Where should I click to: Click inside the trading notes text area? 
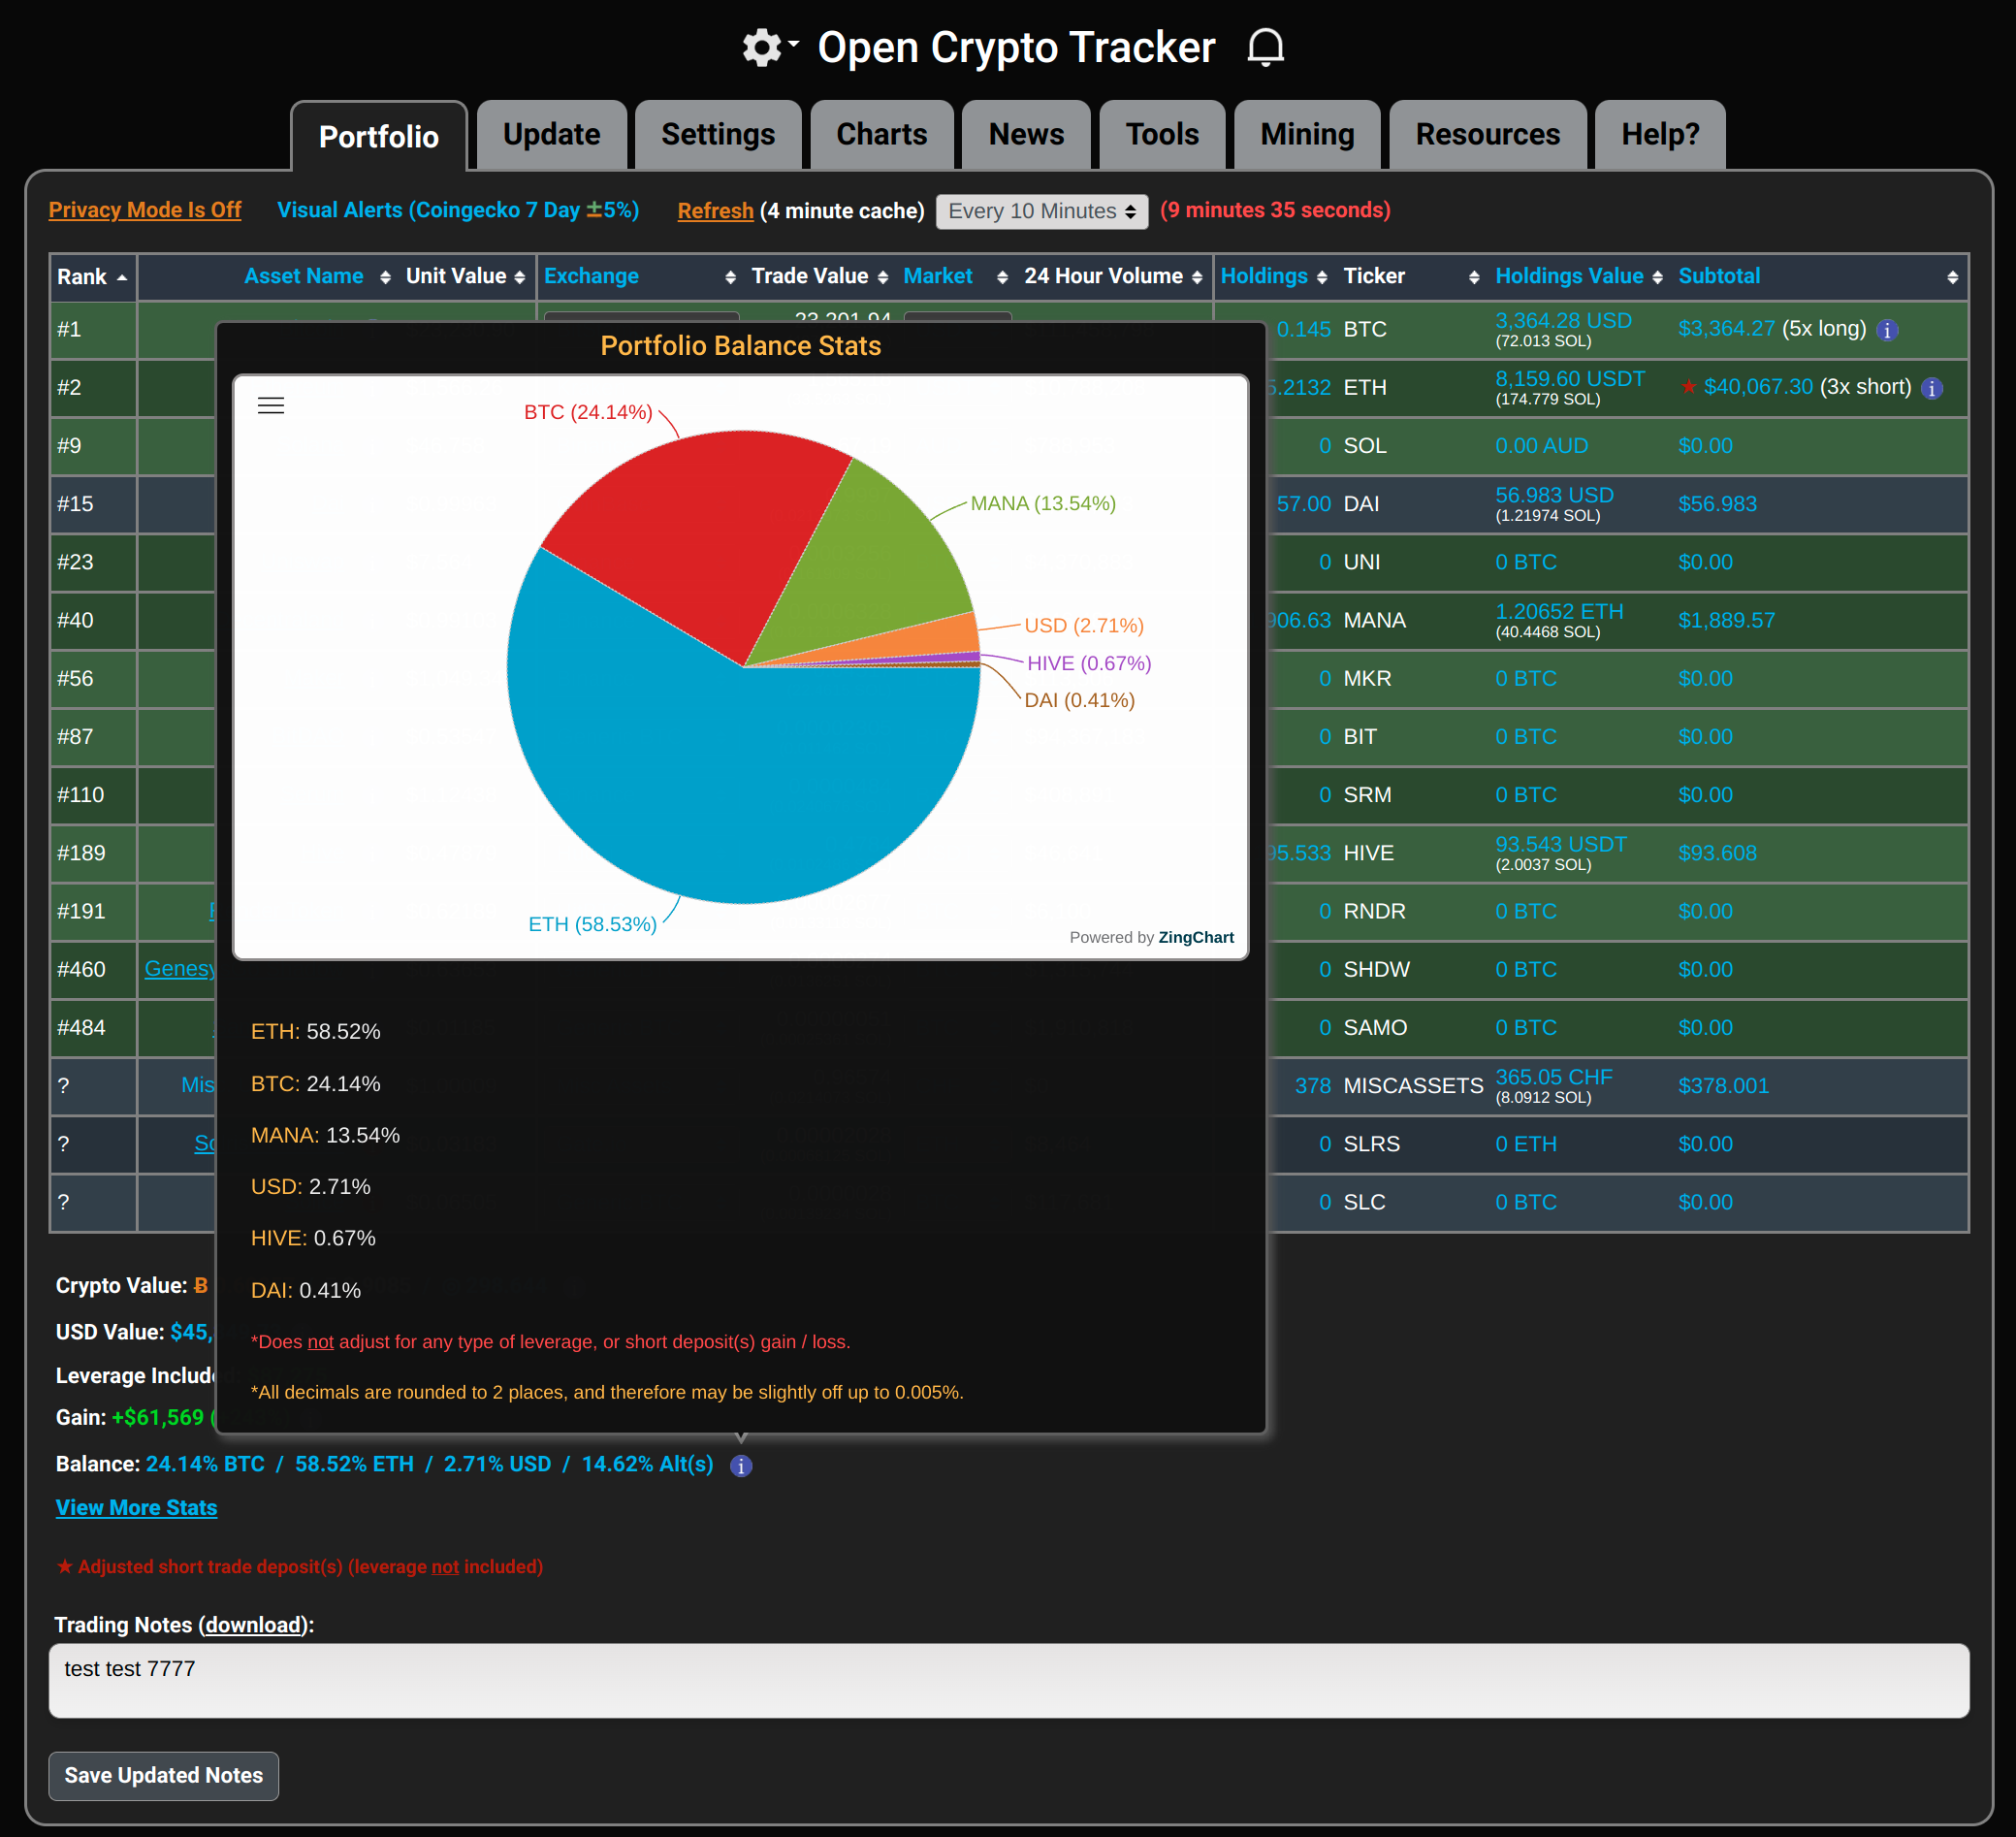[1009, 1681]
